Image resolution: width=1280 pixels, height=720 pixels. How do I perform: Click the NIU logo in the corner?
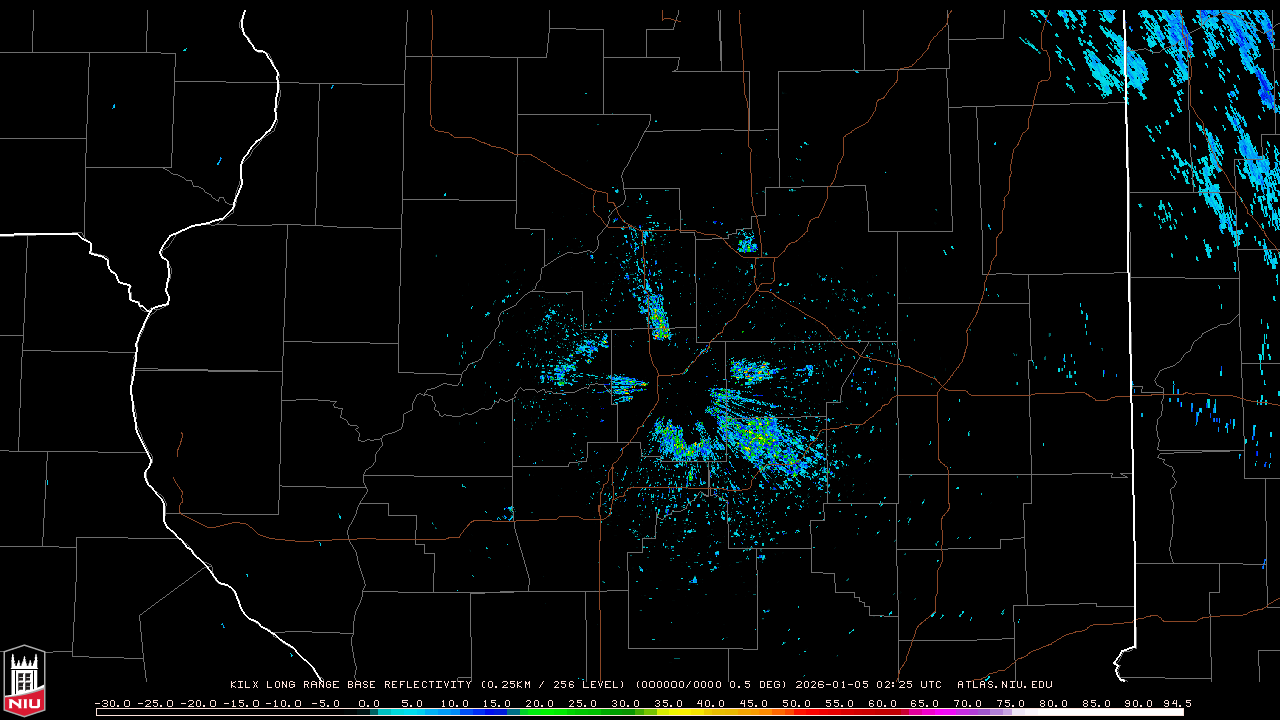point(24,680)
